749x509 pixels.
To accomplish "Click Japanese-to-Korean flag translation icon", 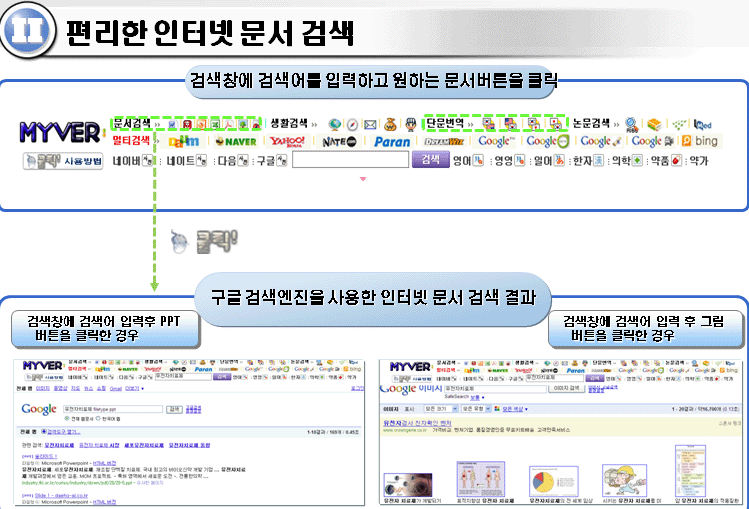I will point(555,124).
